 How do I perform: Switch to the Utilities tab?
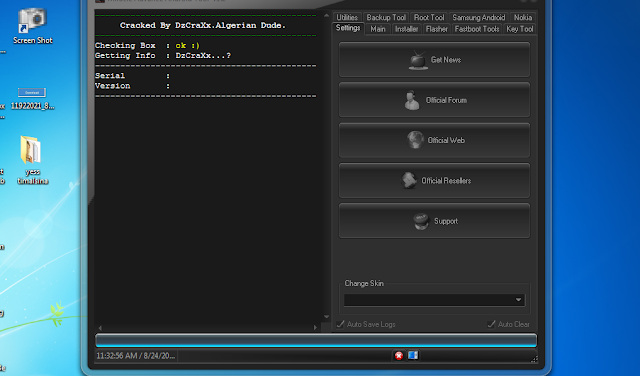(x=347, y=17)
